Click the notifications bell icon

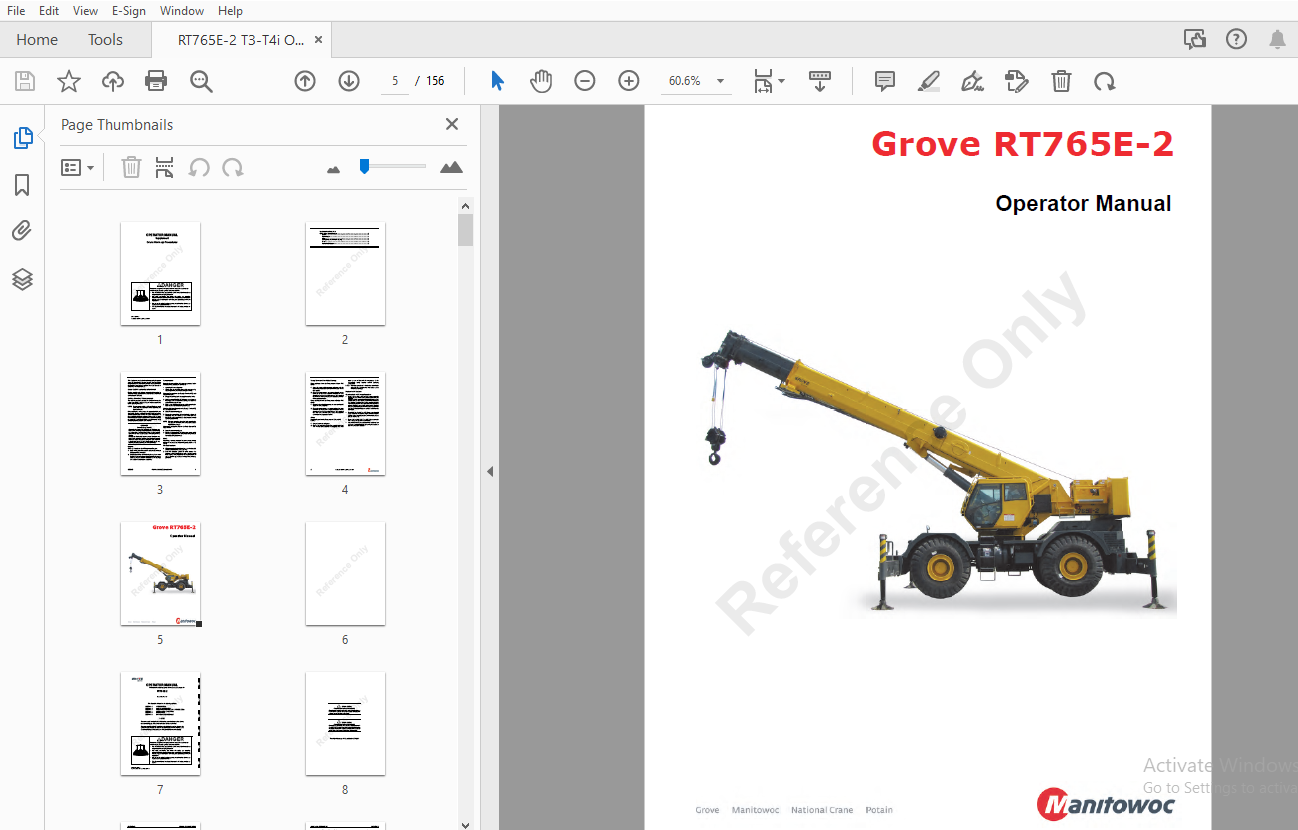(x=1277, y=40)
